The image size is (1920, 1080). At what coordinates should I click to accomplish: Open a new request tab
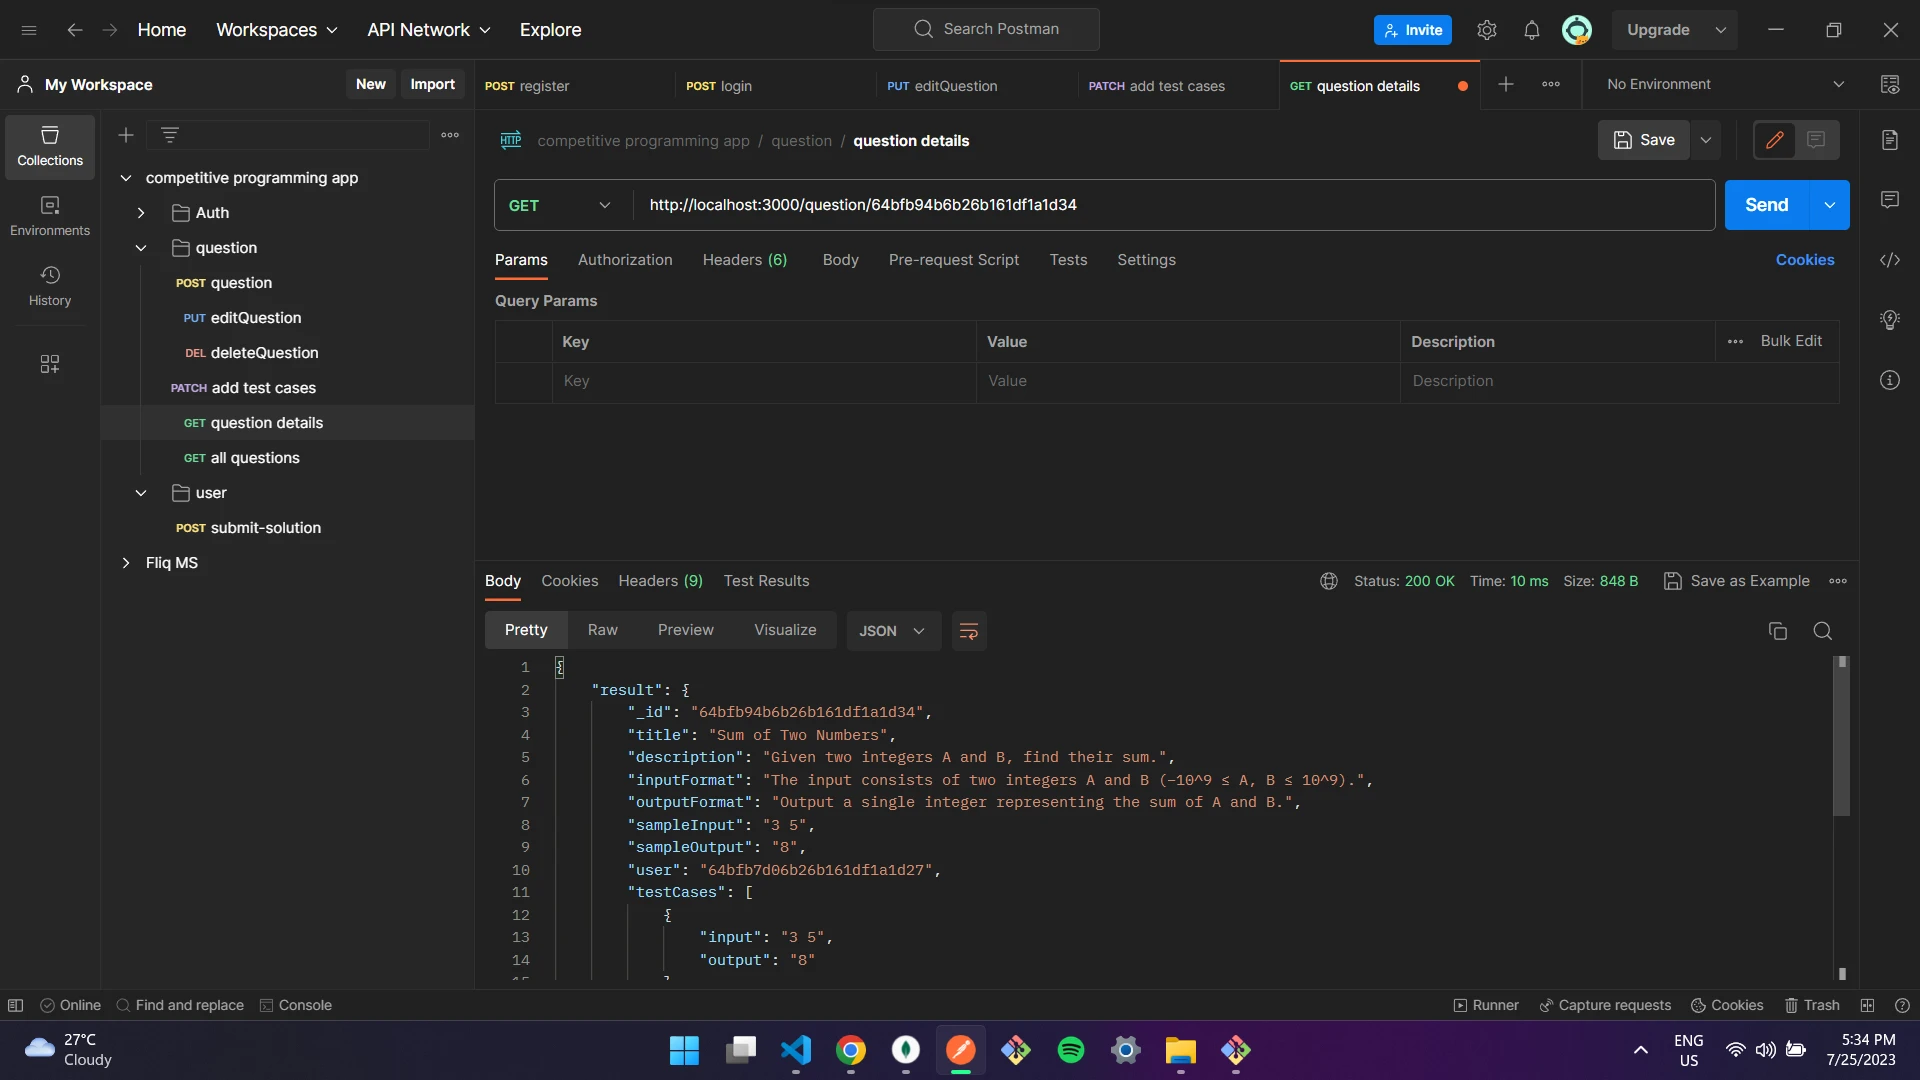1506,85
